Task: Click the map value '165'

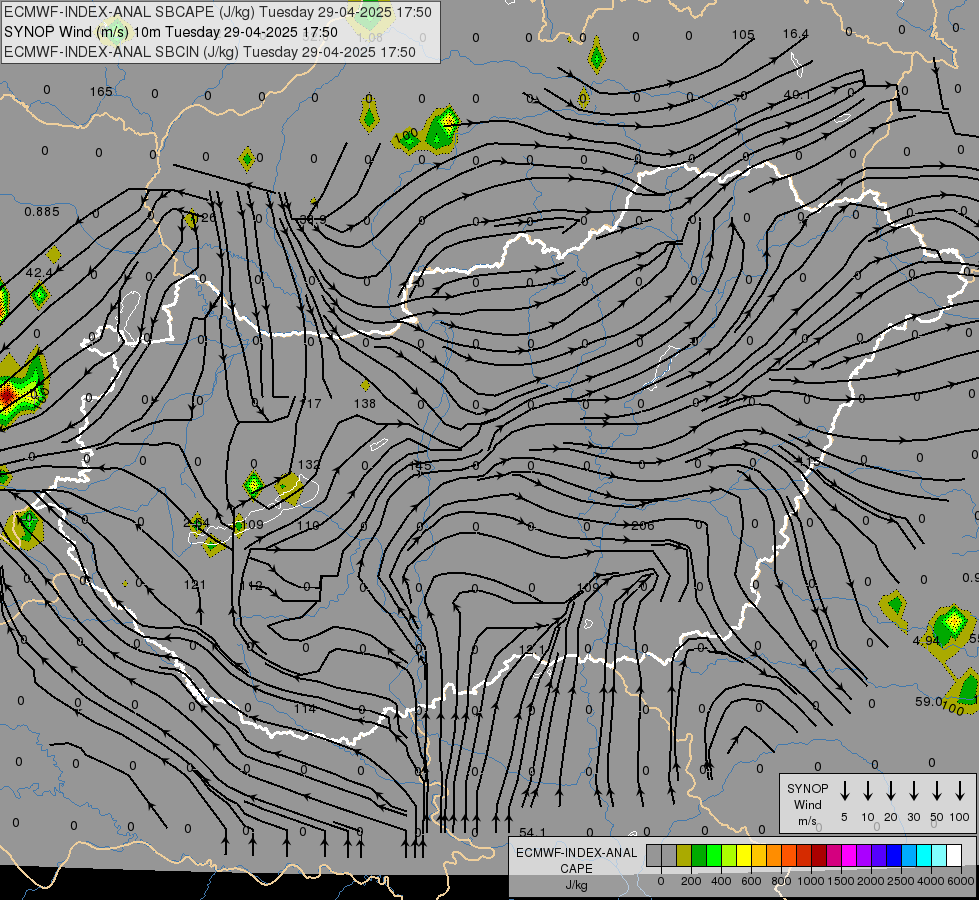Action: coord(101,92)
